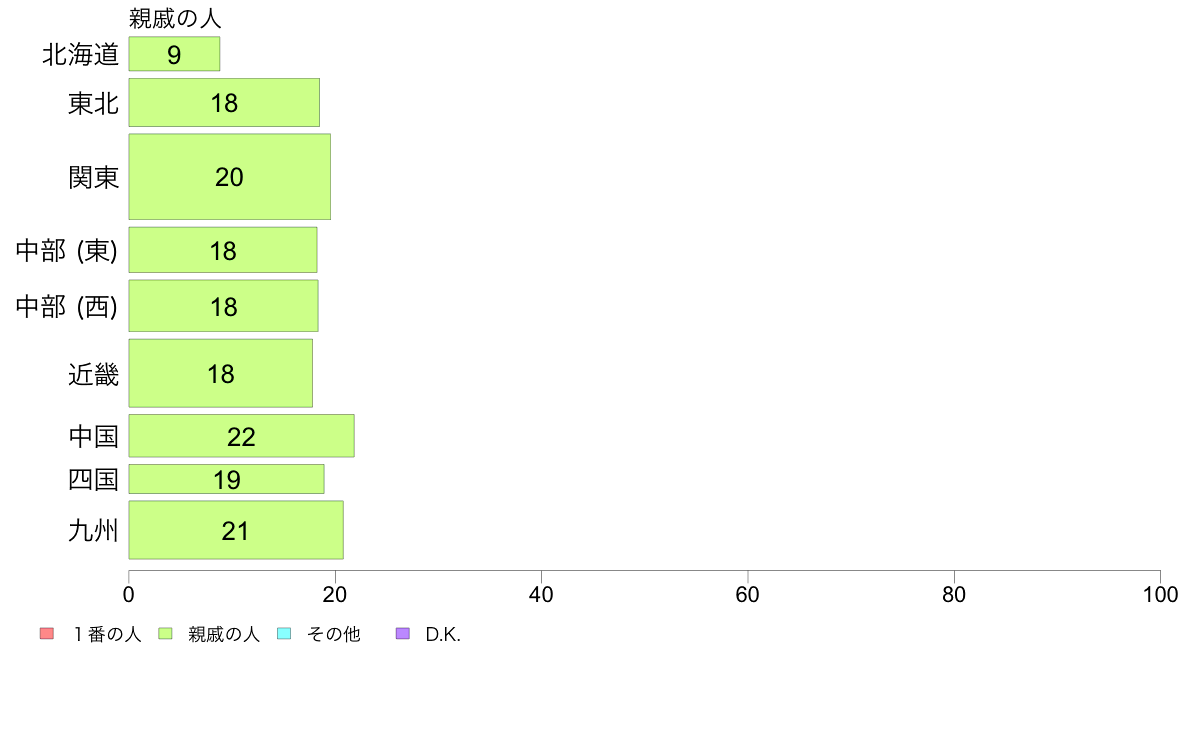Select the 中部 (東) bar
1188x736 pixels.
click(x=223, y=250)
